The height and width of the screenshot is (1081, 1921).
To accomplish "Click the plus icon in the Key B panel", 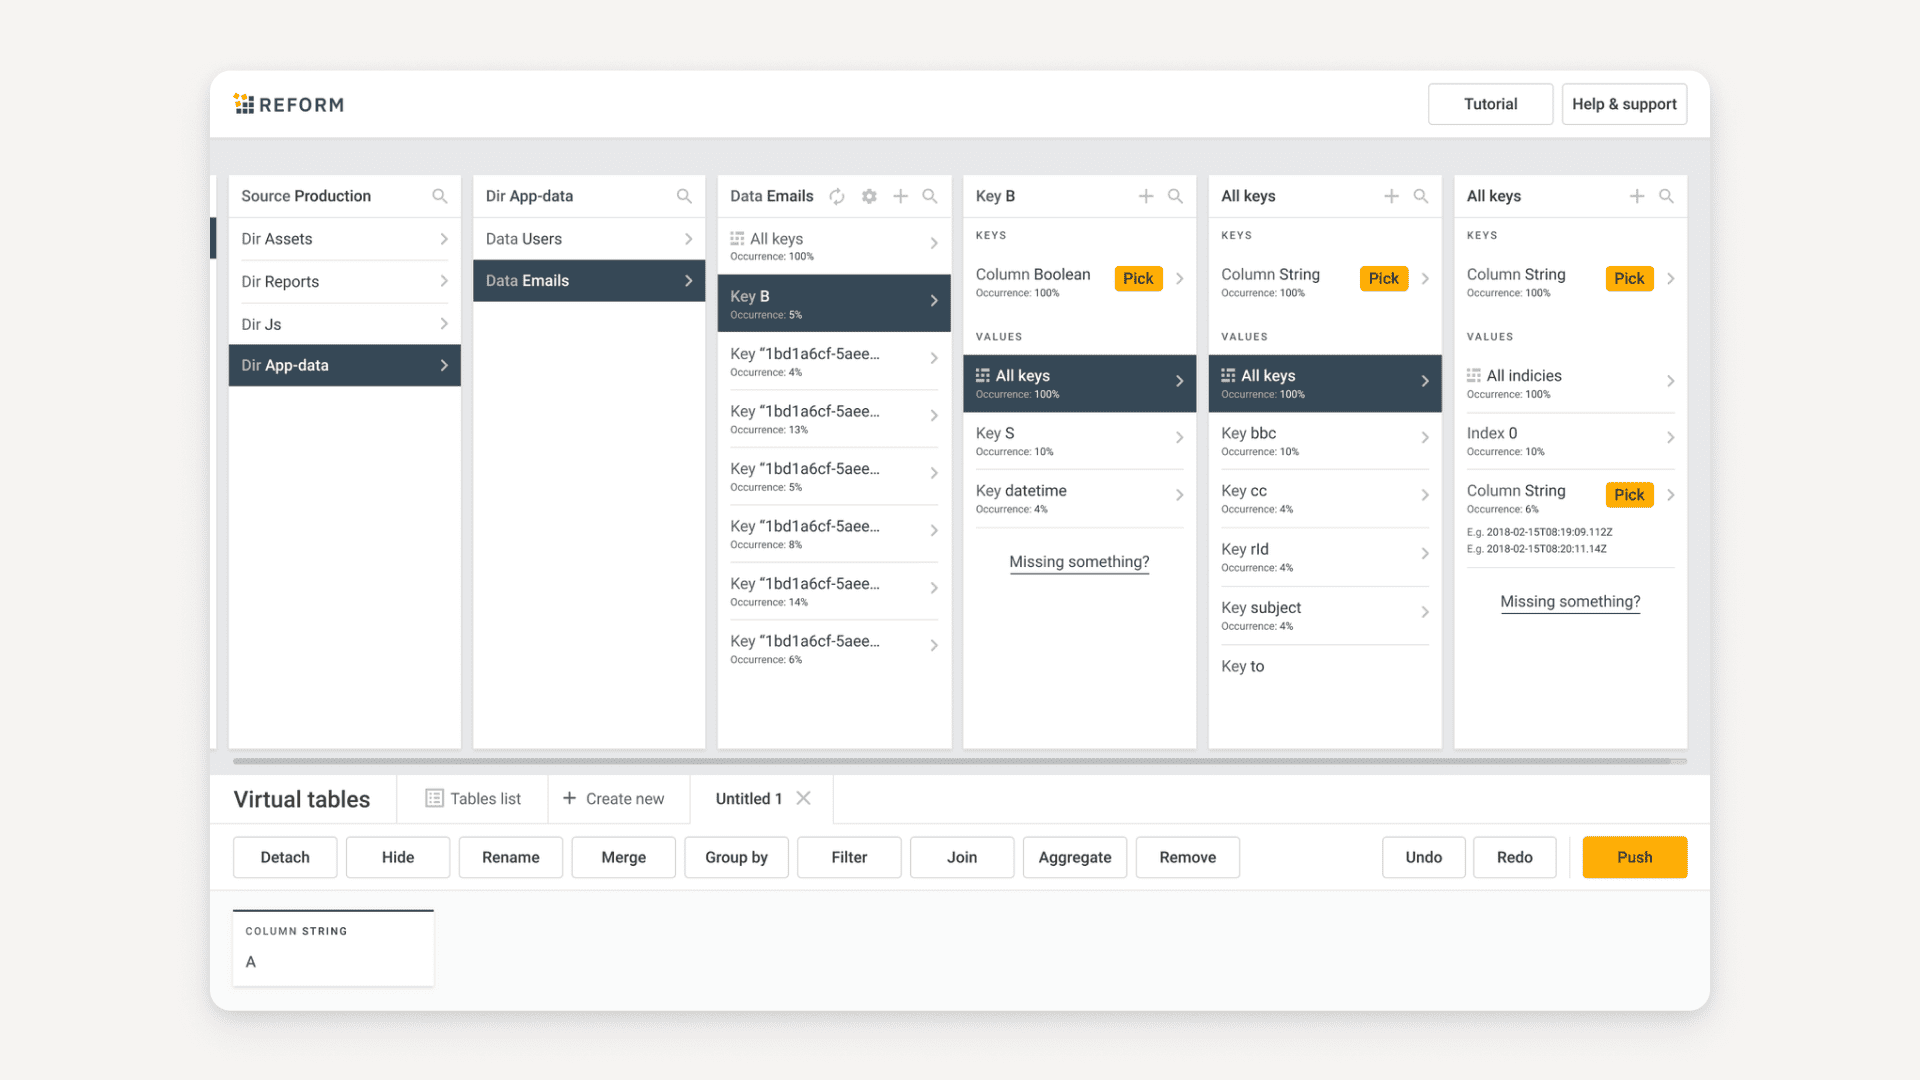I will click(1146, 196).
